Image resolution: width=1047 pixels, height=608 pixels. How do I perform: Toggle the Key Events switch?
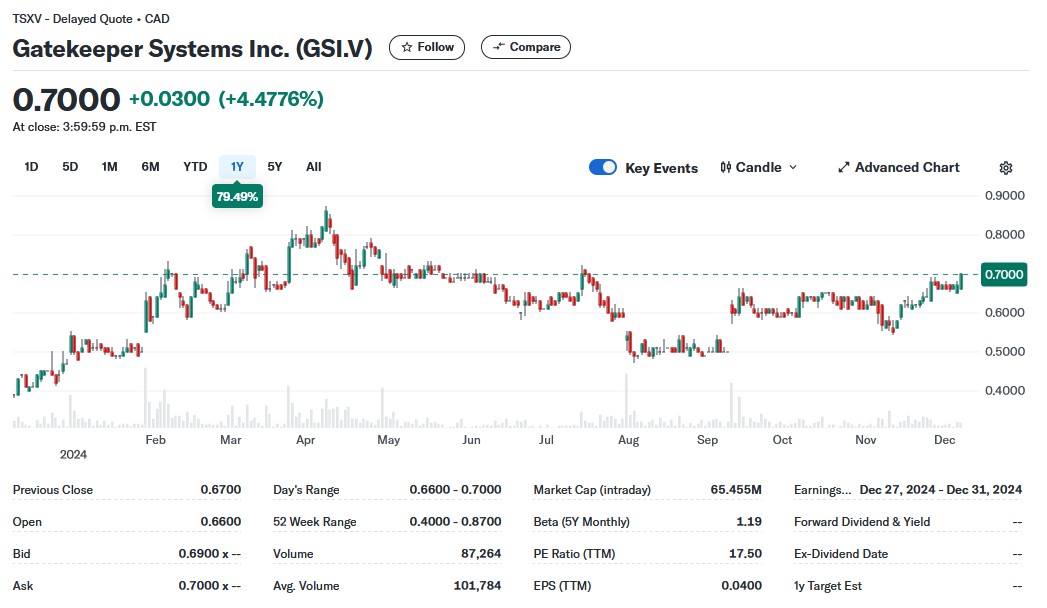click(603, 168)
